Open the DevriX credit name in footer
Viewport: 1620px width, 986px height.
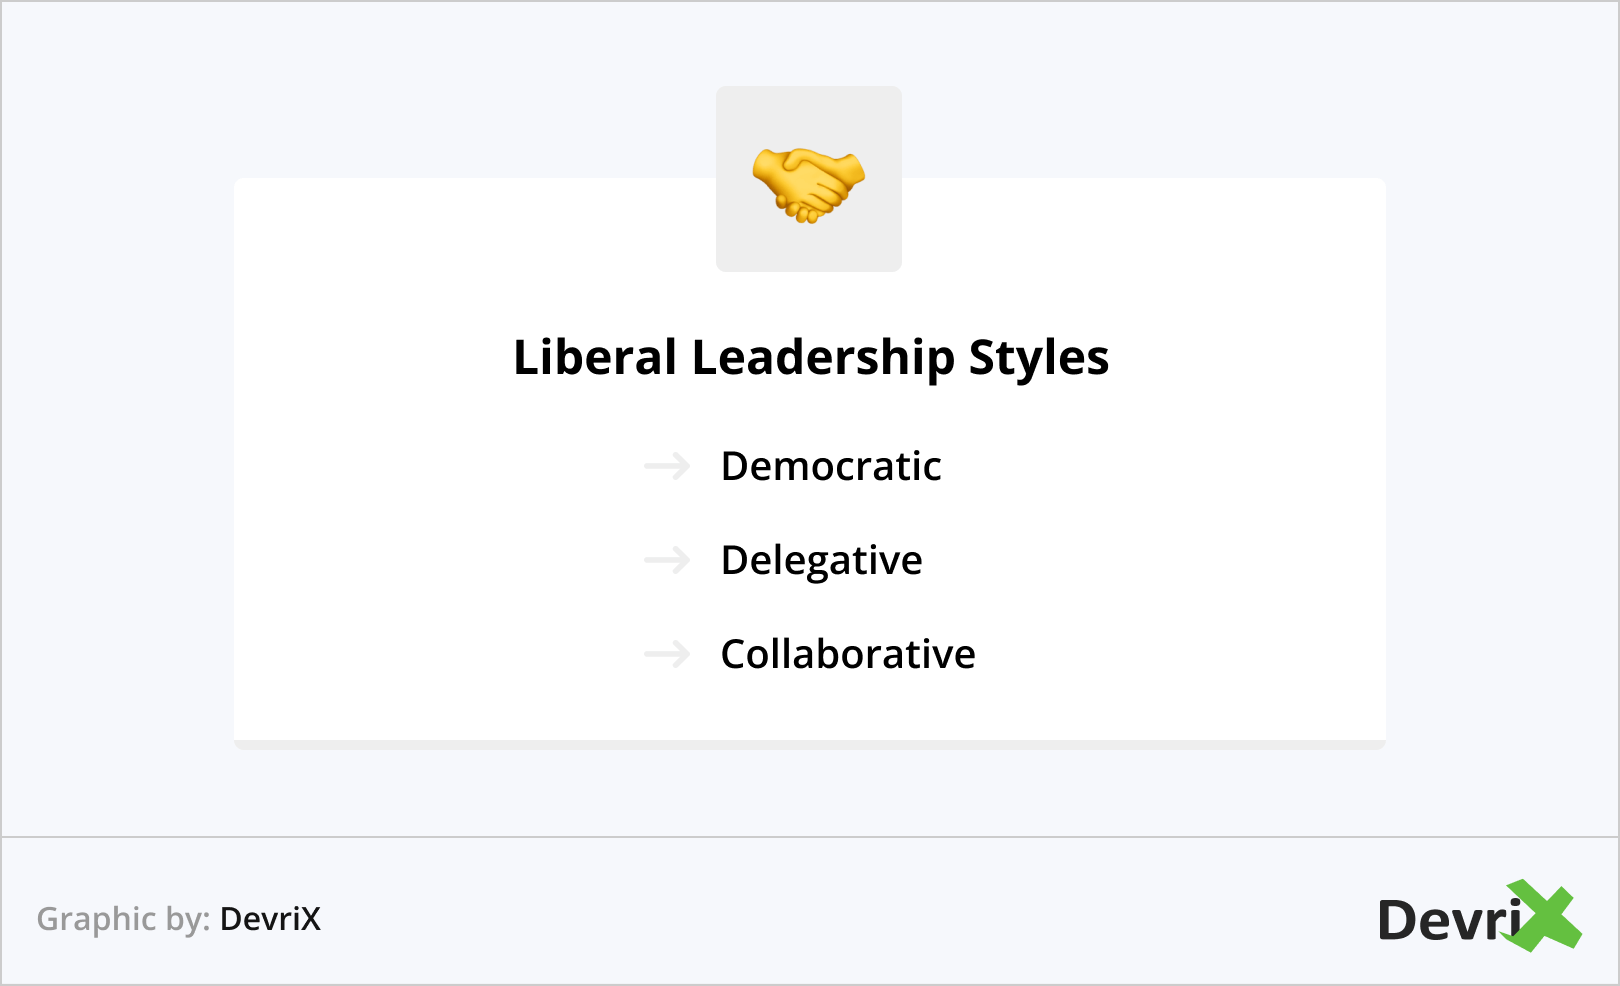pos(270,919)
